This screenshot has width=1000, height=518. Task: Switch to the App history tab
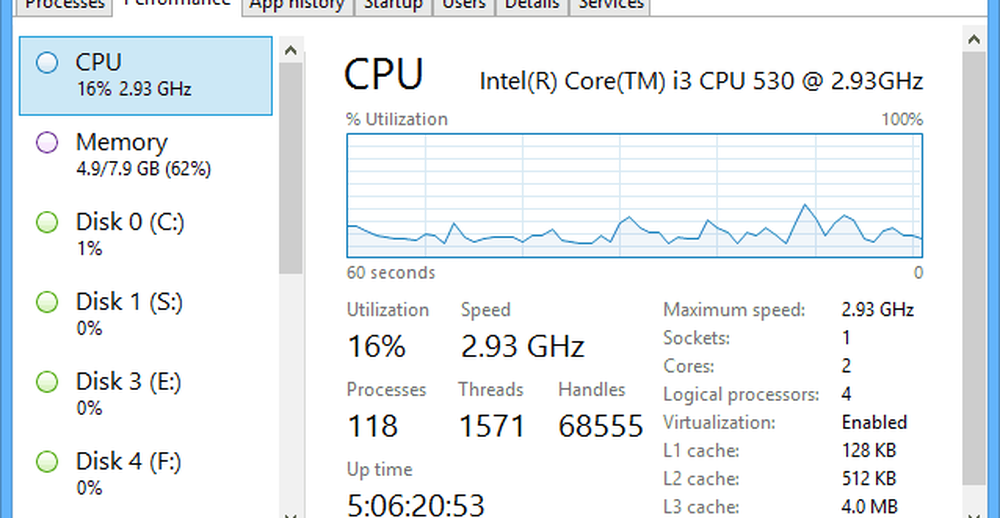pyautogui.click(x=297, y=6)
